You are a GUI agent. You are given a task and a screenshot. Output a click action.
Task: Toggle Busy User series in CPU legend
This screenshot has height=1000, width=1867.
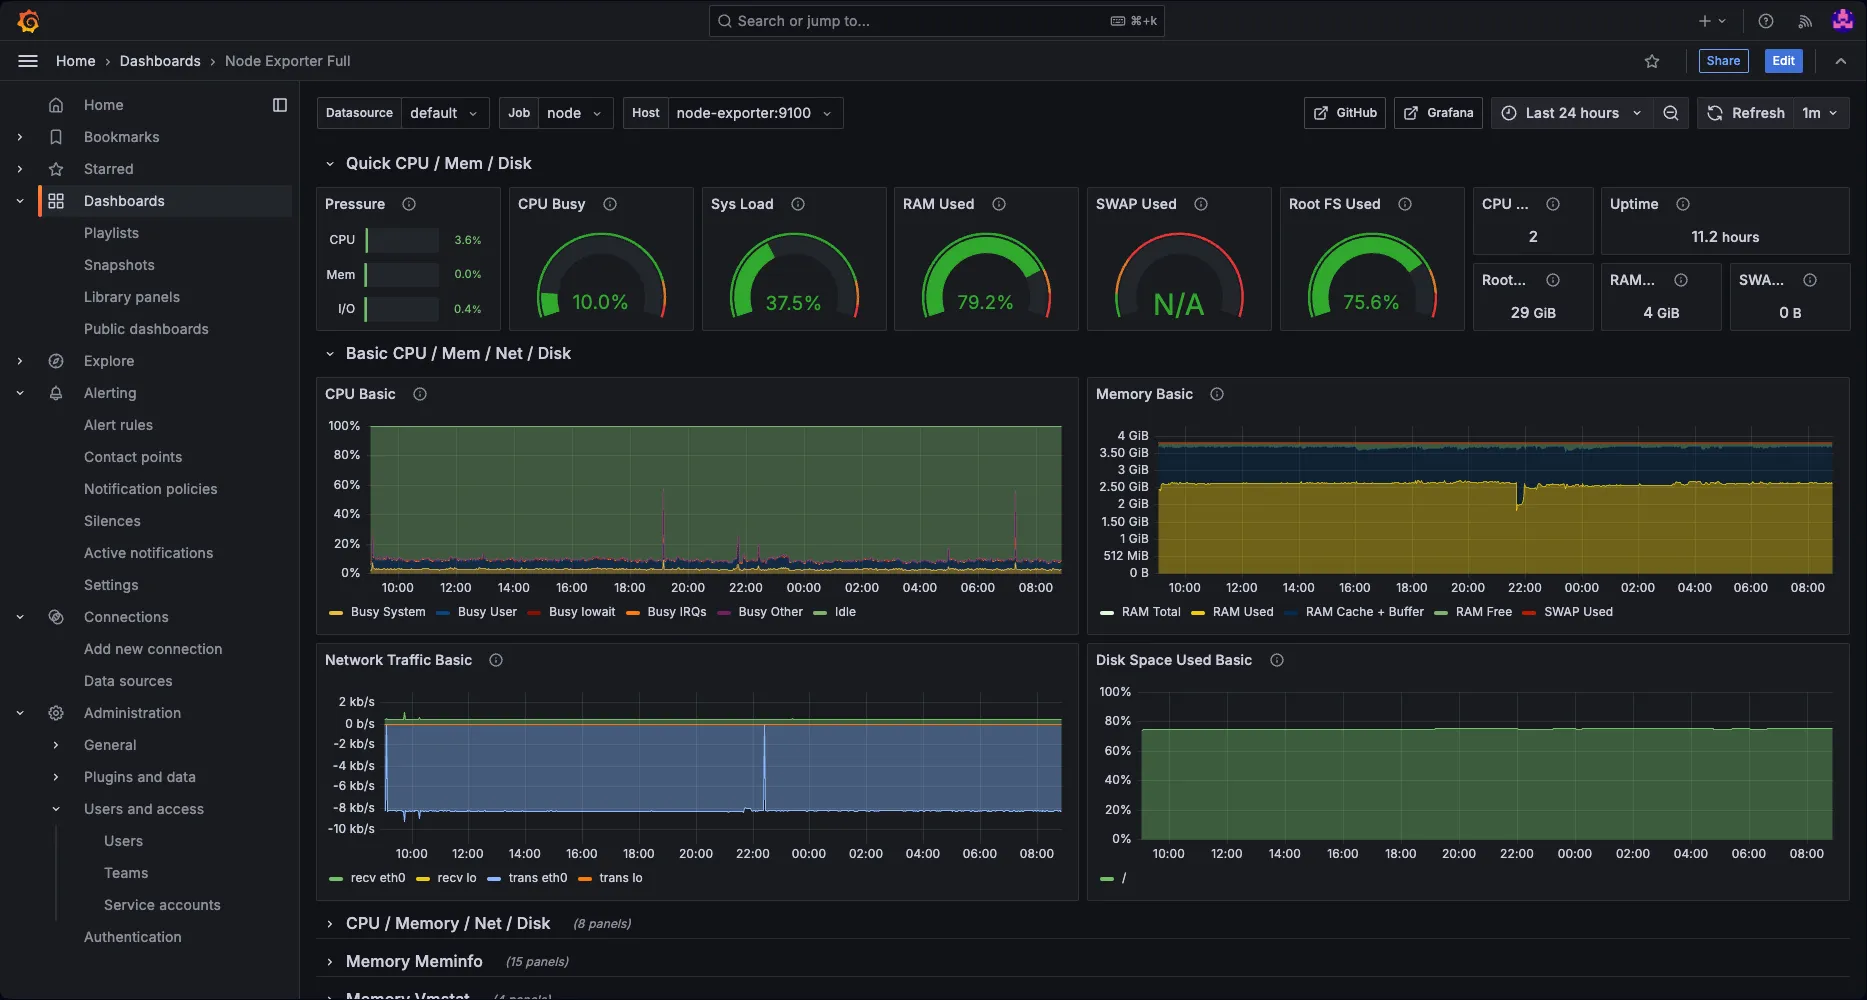(487, 612)
